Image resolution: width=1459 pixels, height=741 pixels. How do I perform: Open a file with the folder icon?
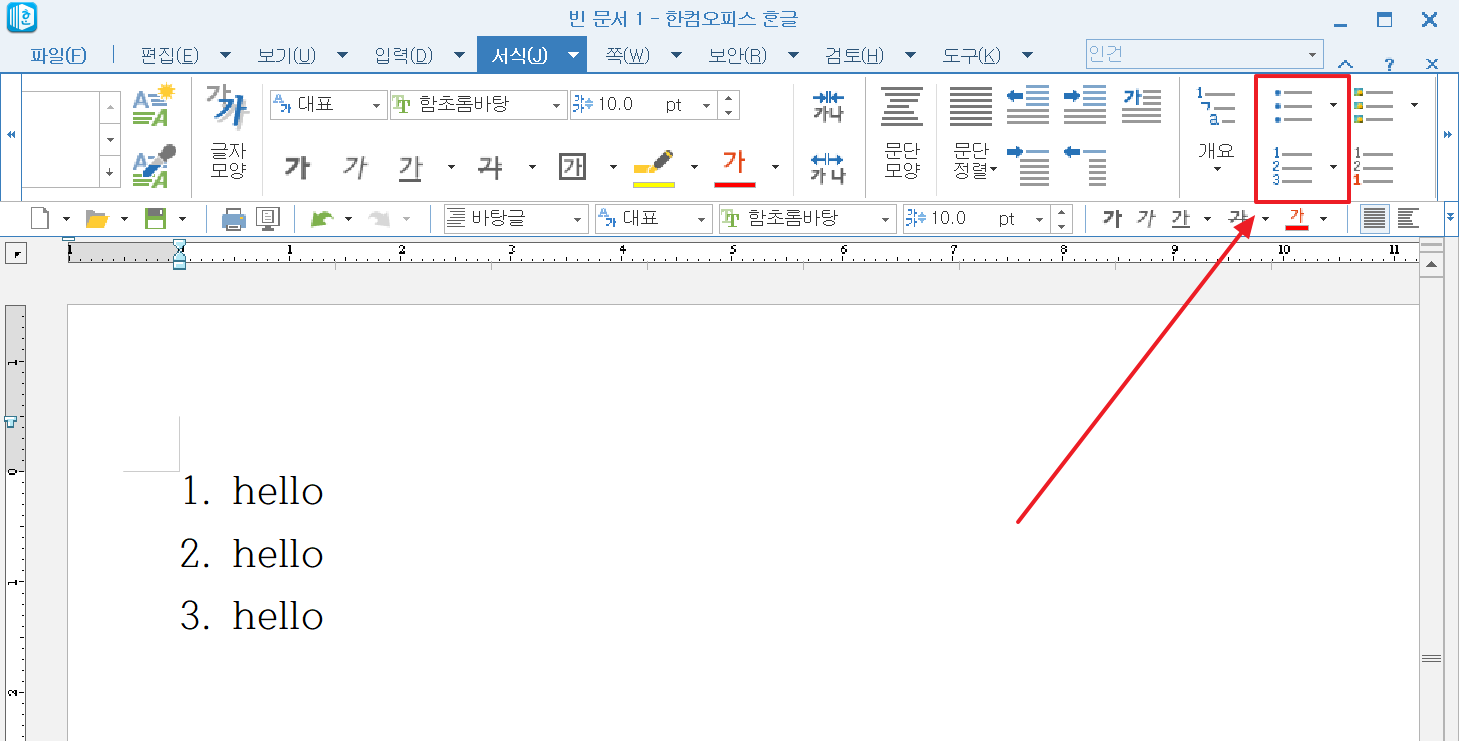point(97,218)
